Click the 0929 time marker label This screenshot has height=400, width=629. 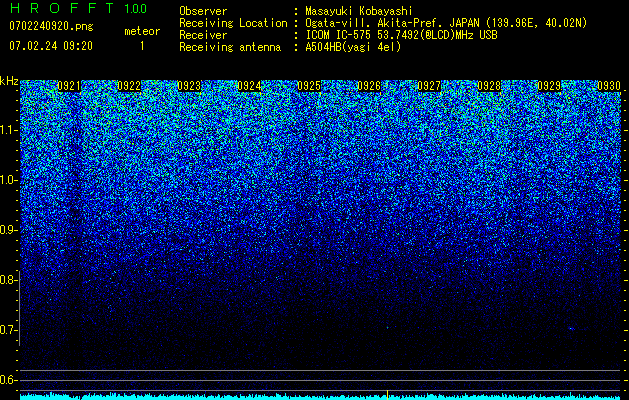(x=549, y=86)
